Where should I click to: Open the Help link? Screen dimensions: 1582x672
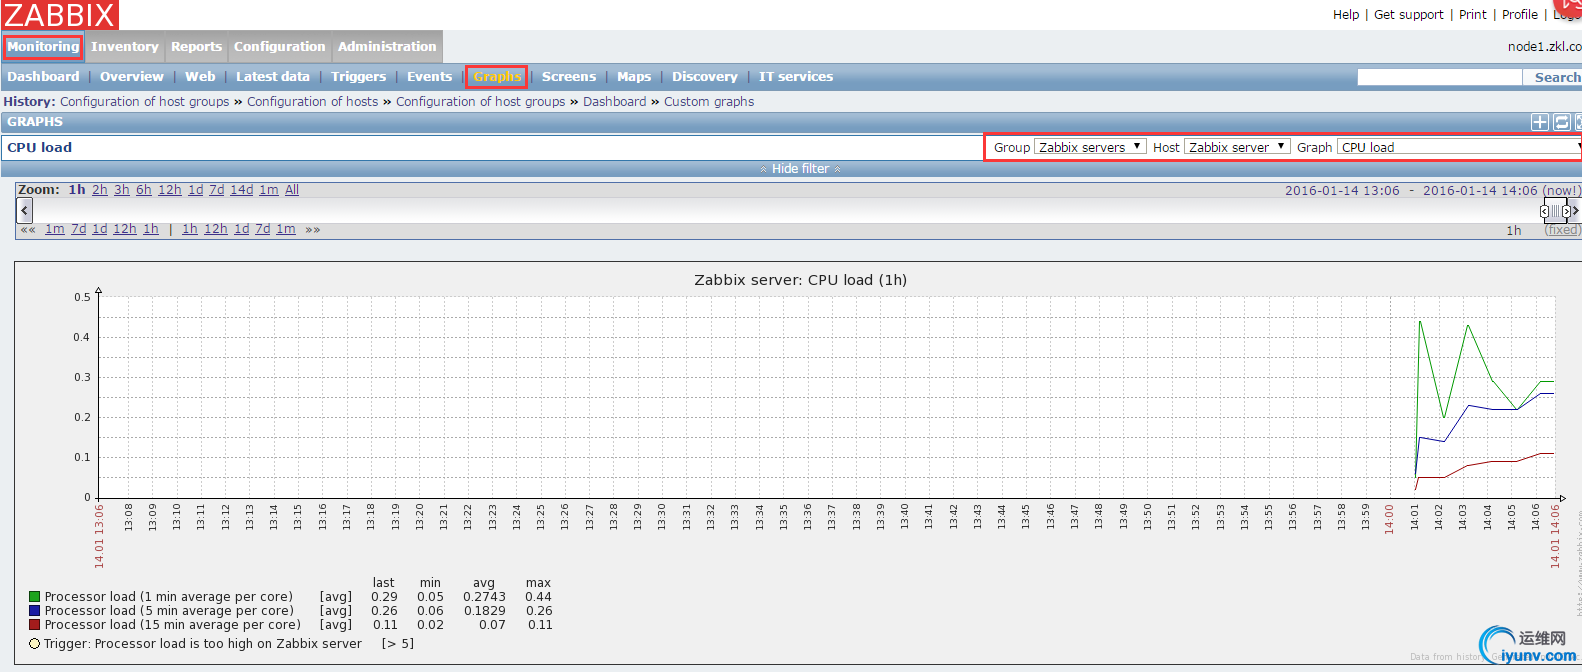click(x=1346, y=15)
